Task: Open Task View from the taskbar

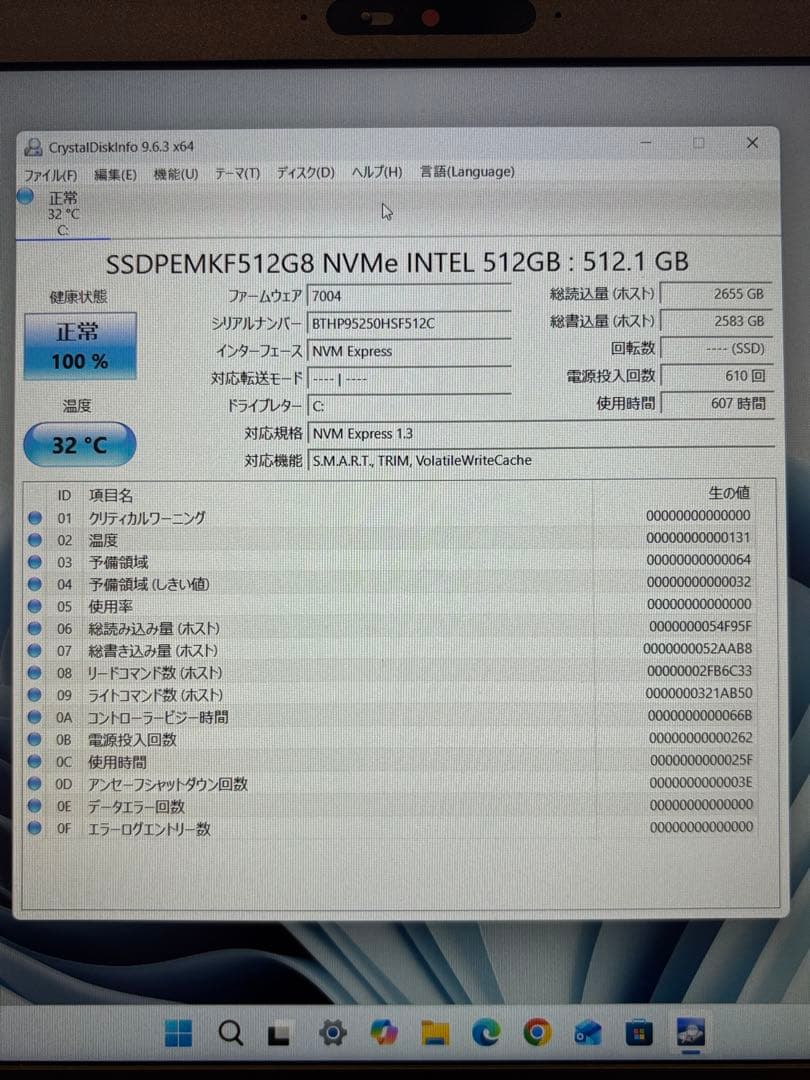Action: pyautogui.click(x=279, y=1033)
